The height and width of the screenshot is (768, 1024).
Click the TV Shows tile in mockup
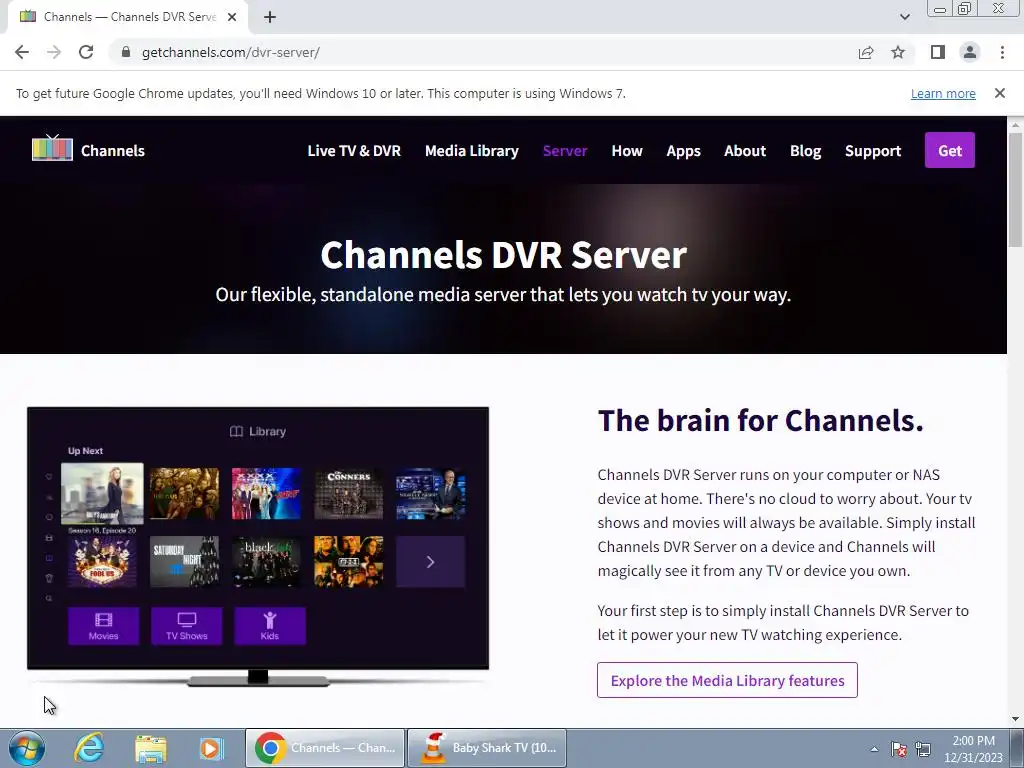[186, 626]
